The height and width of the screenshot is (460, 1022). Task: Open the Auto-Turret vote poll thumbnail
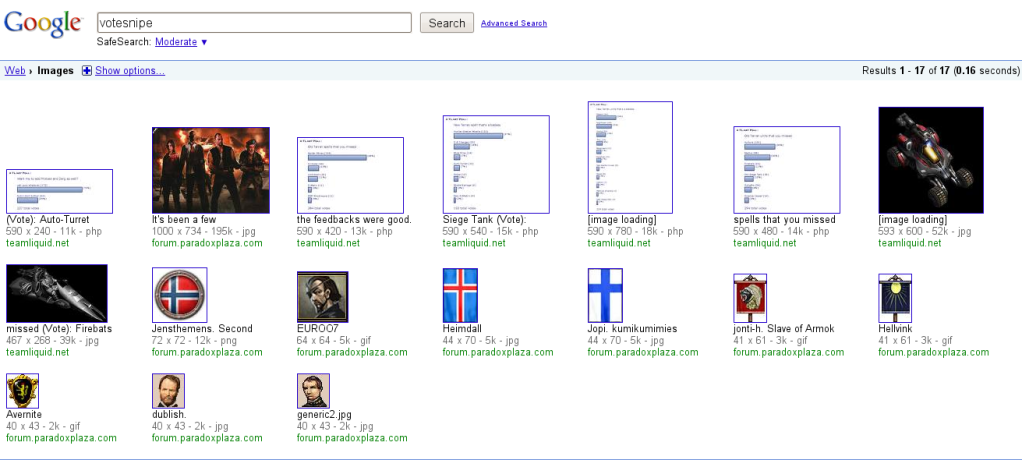click(59, 191)
